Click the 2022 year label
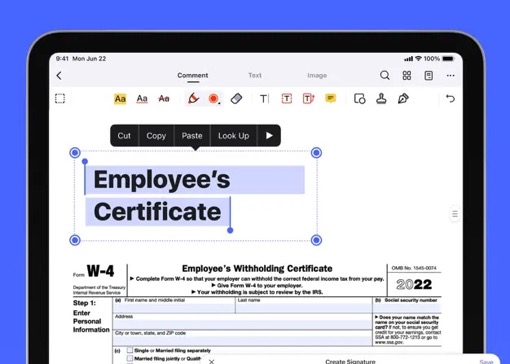This screenshot has height=364, width=510. 414,285
